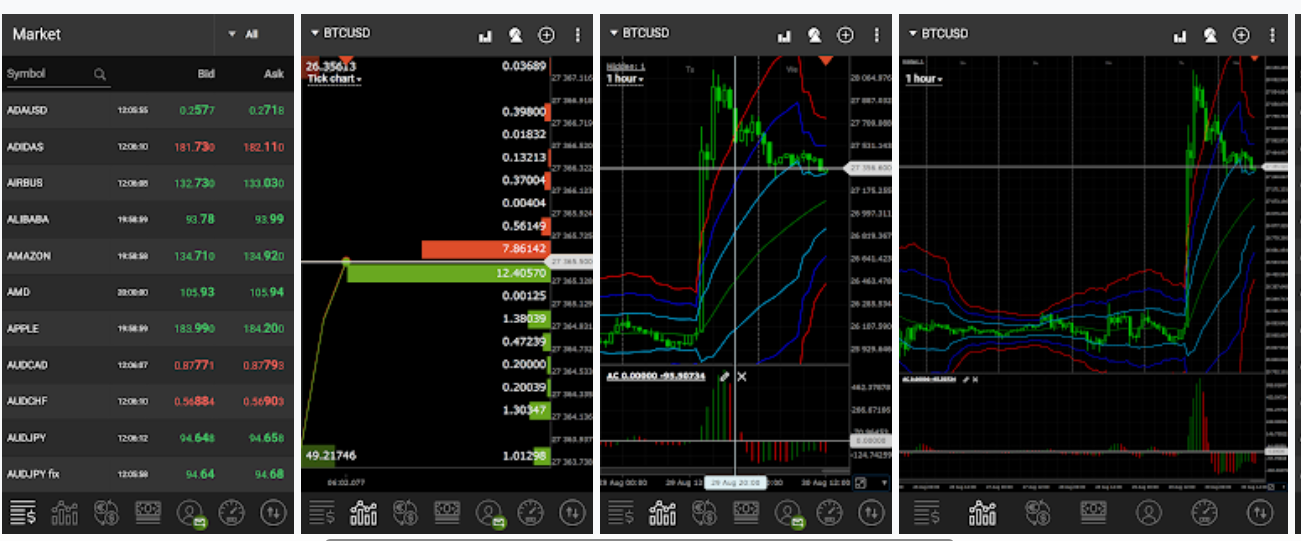This screenshot has height=541, width=1301.
Task: Open speedometer icon on crosshair chart screen
Action: coord(829,514)
